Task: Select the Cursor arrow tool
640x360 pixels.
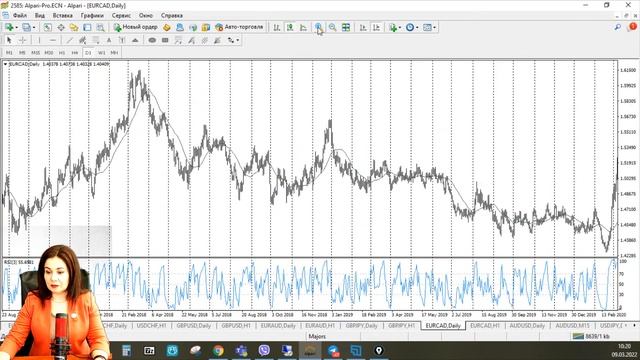Action: [9, 40]
